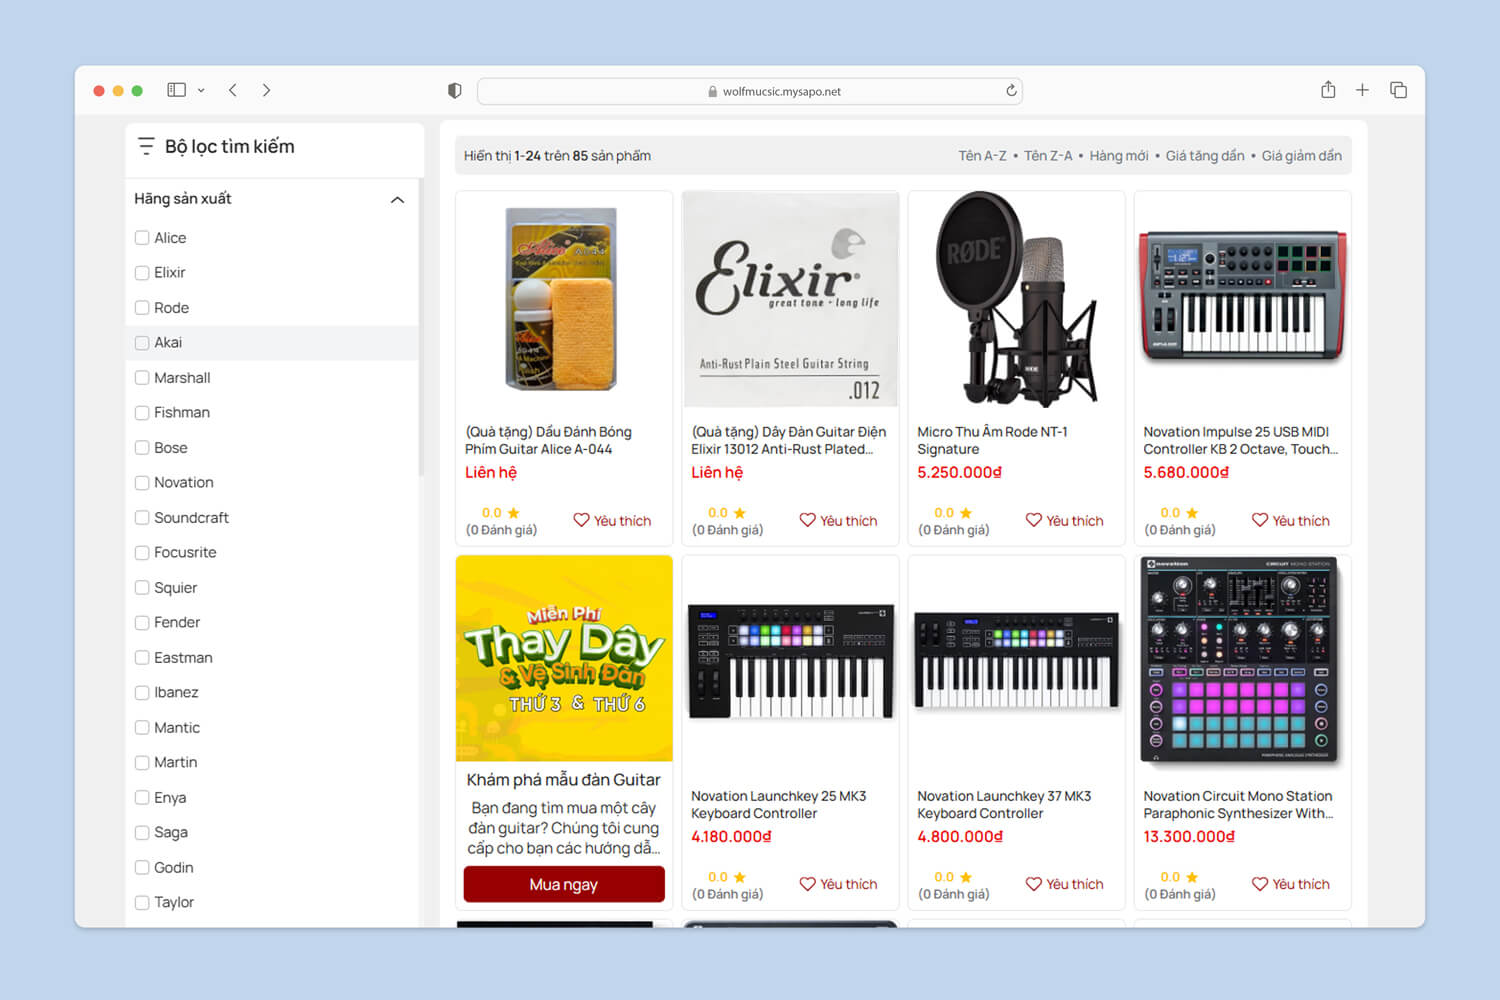Sort products by Hàng mới
Image resolution: width=1500 pixels, height=1000 pixels.
tap(1118, 156)
